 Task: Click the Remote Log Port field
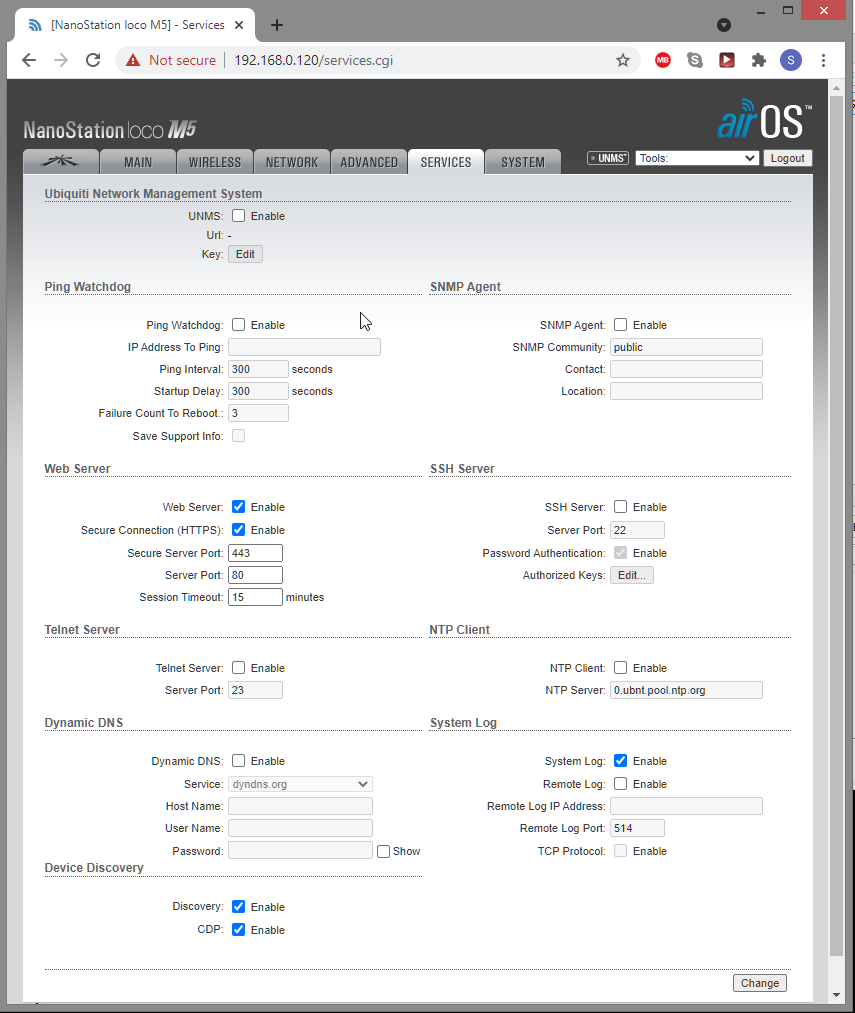tap(637, 828)
